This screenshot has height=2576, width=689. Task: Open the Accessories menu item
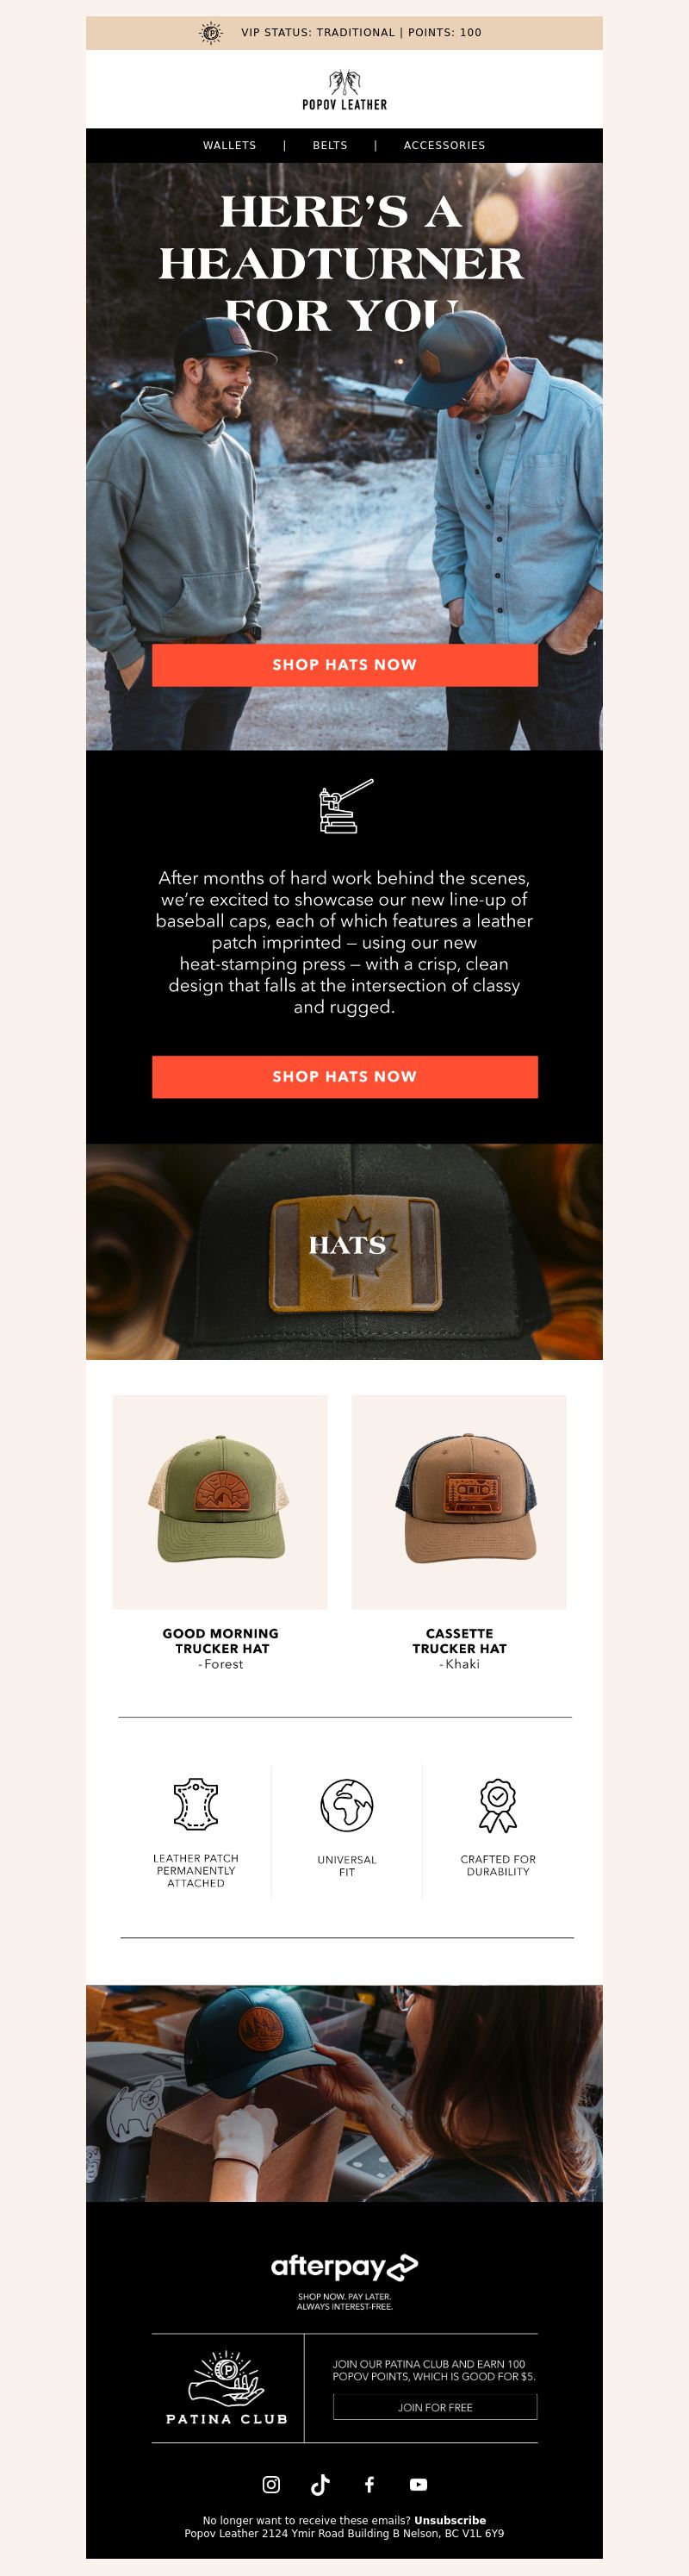click(444, 145)
